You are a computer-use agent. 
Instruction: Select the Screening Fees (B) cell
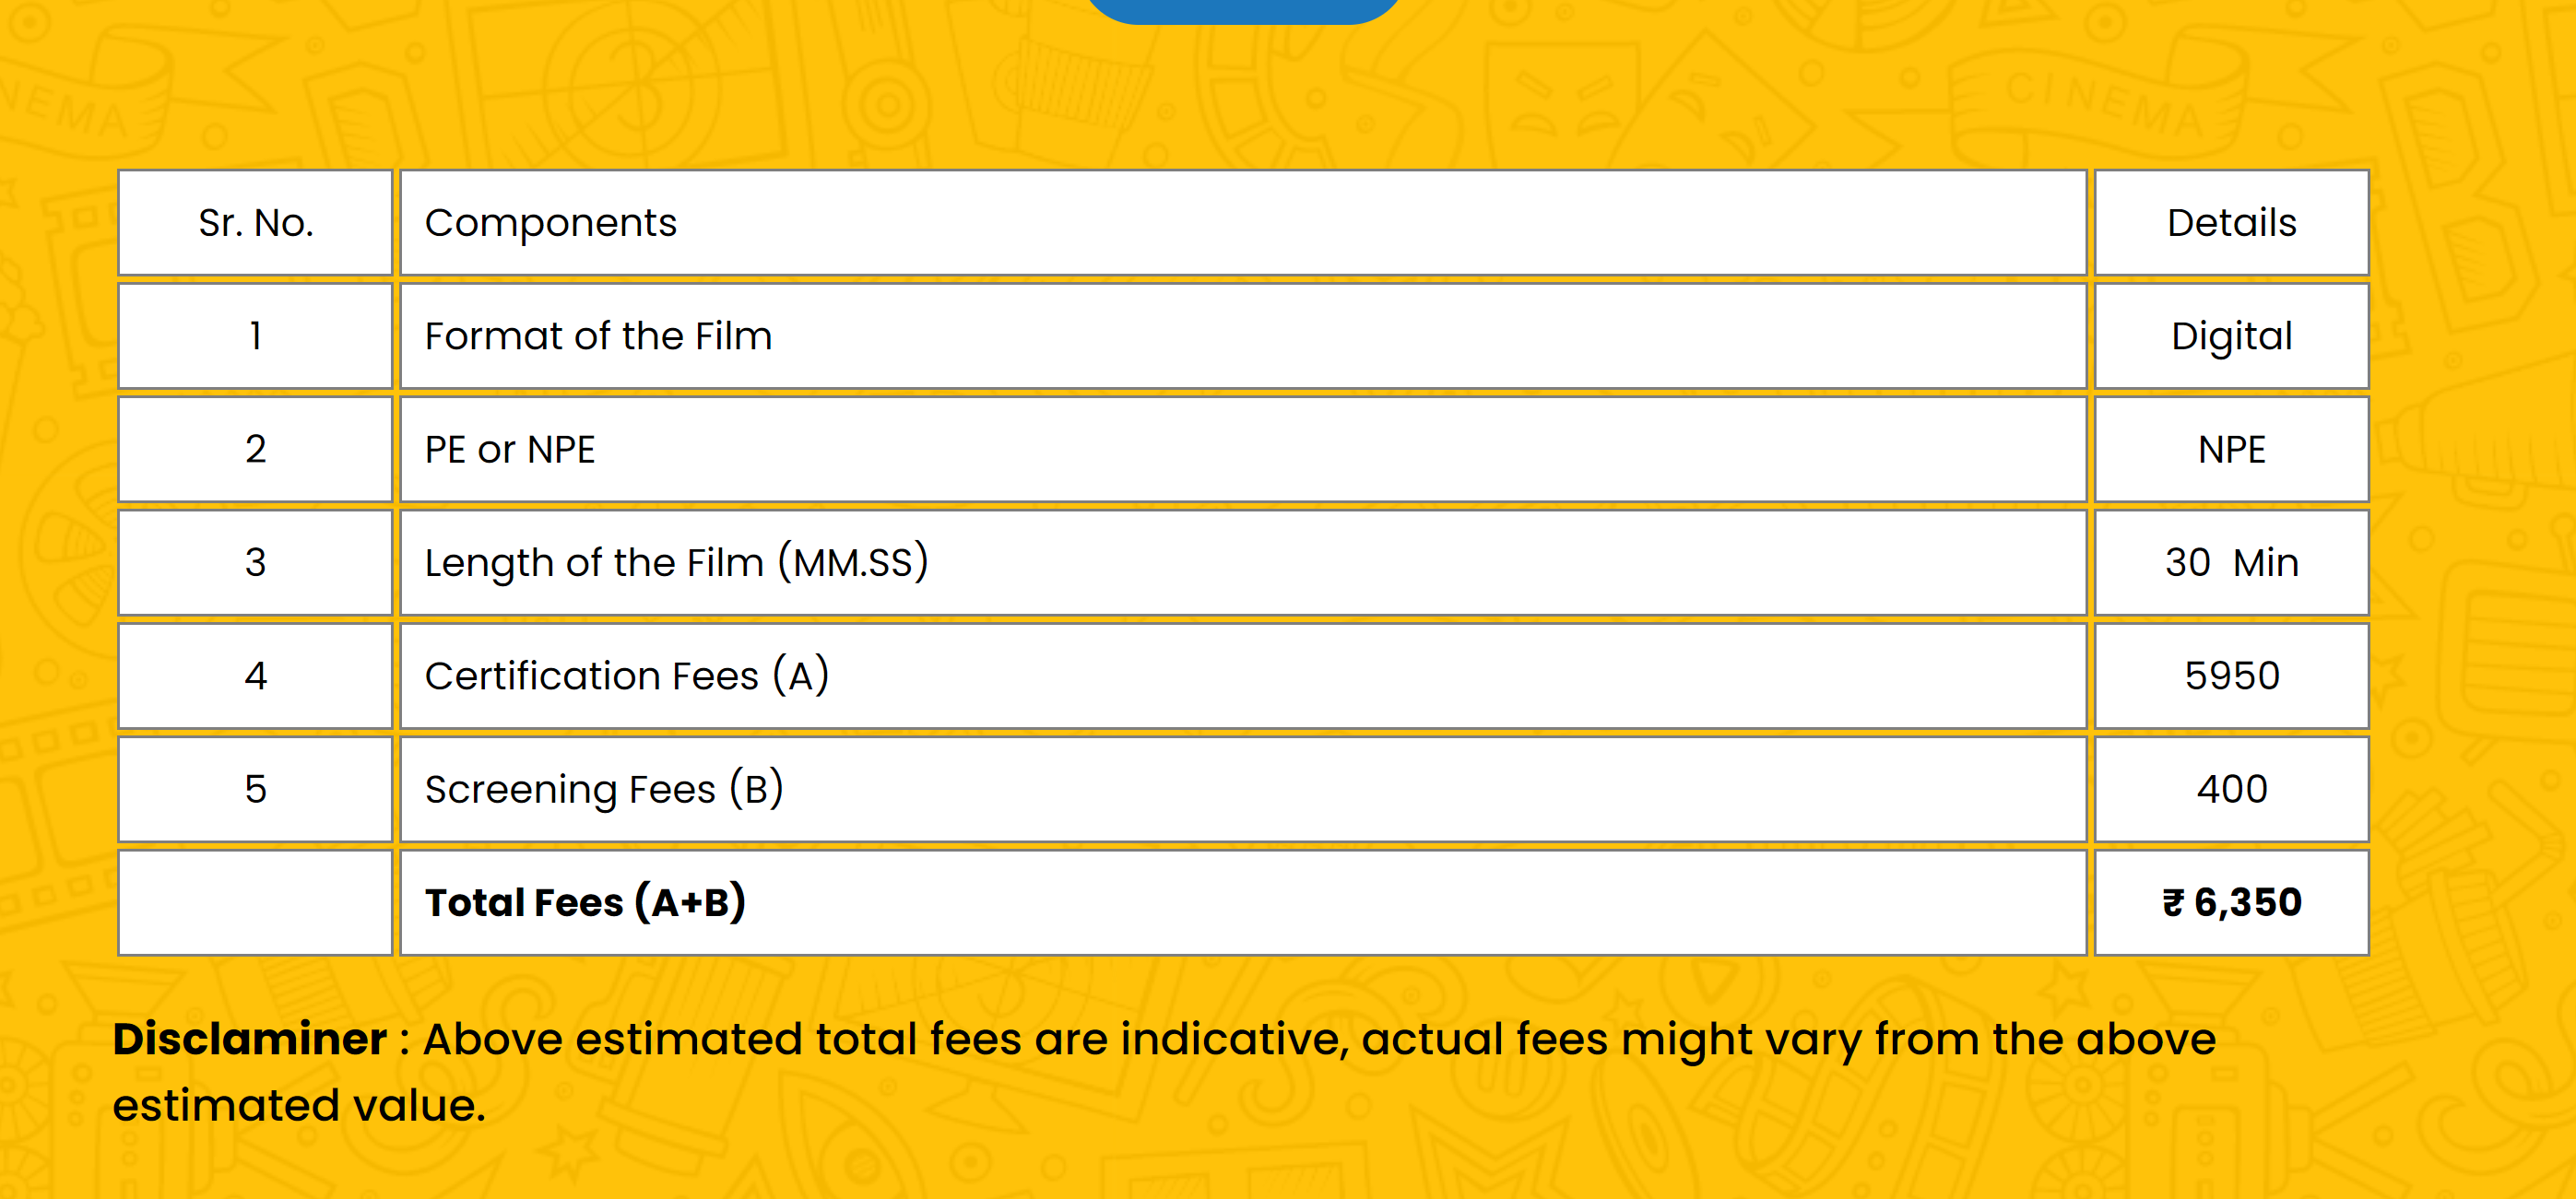click(604, 789)
